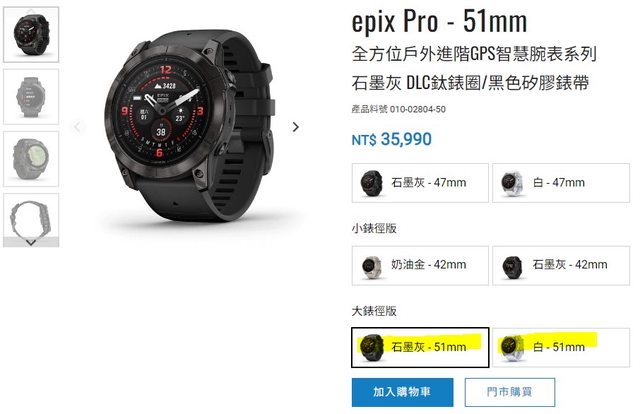The width and height of the screenshot is (640, 414).
Task: Click the cream gold 42mm watch icon
Action: coord(371,267)
